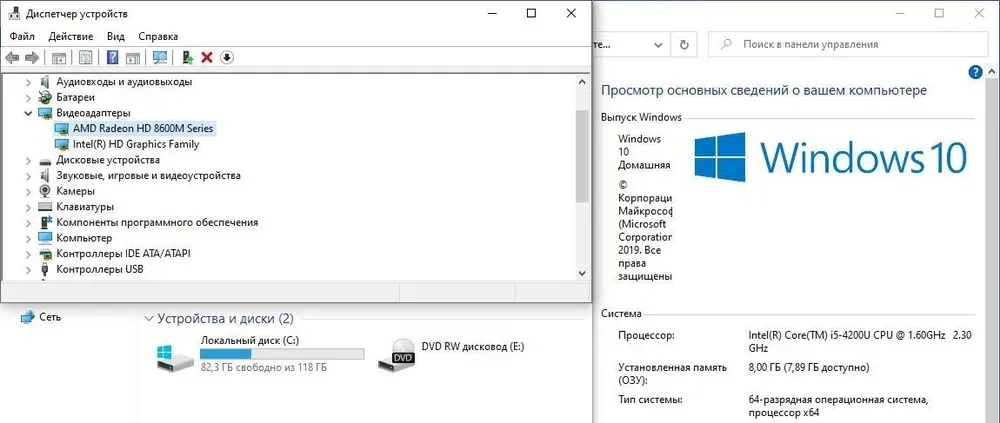This screenshot has height=423, width=1000.
Task: Click the device tree vertical scrollbar
Action: click(x=583, y=155)
